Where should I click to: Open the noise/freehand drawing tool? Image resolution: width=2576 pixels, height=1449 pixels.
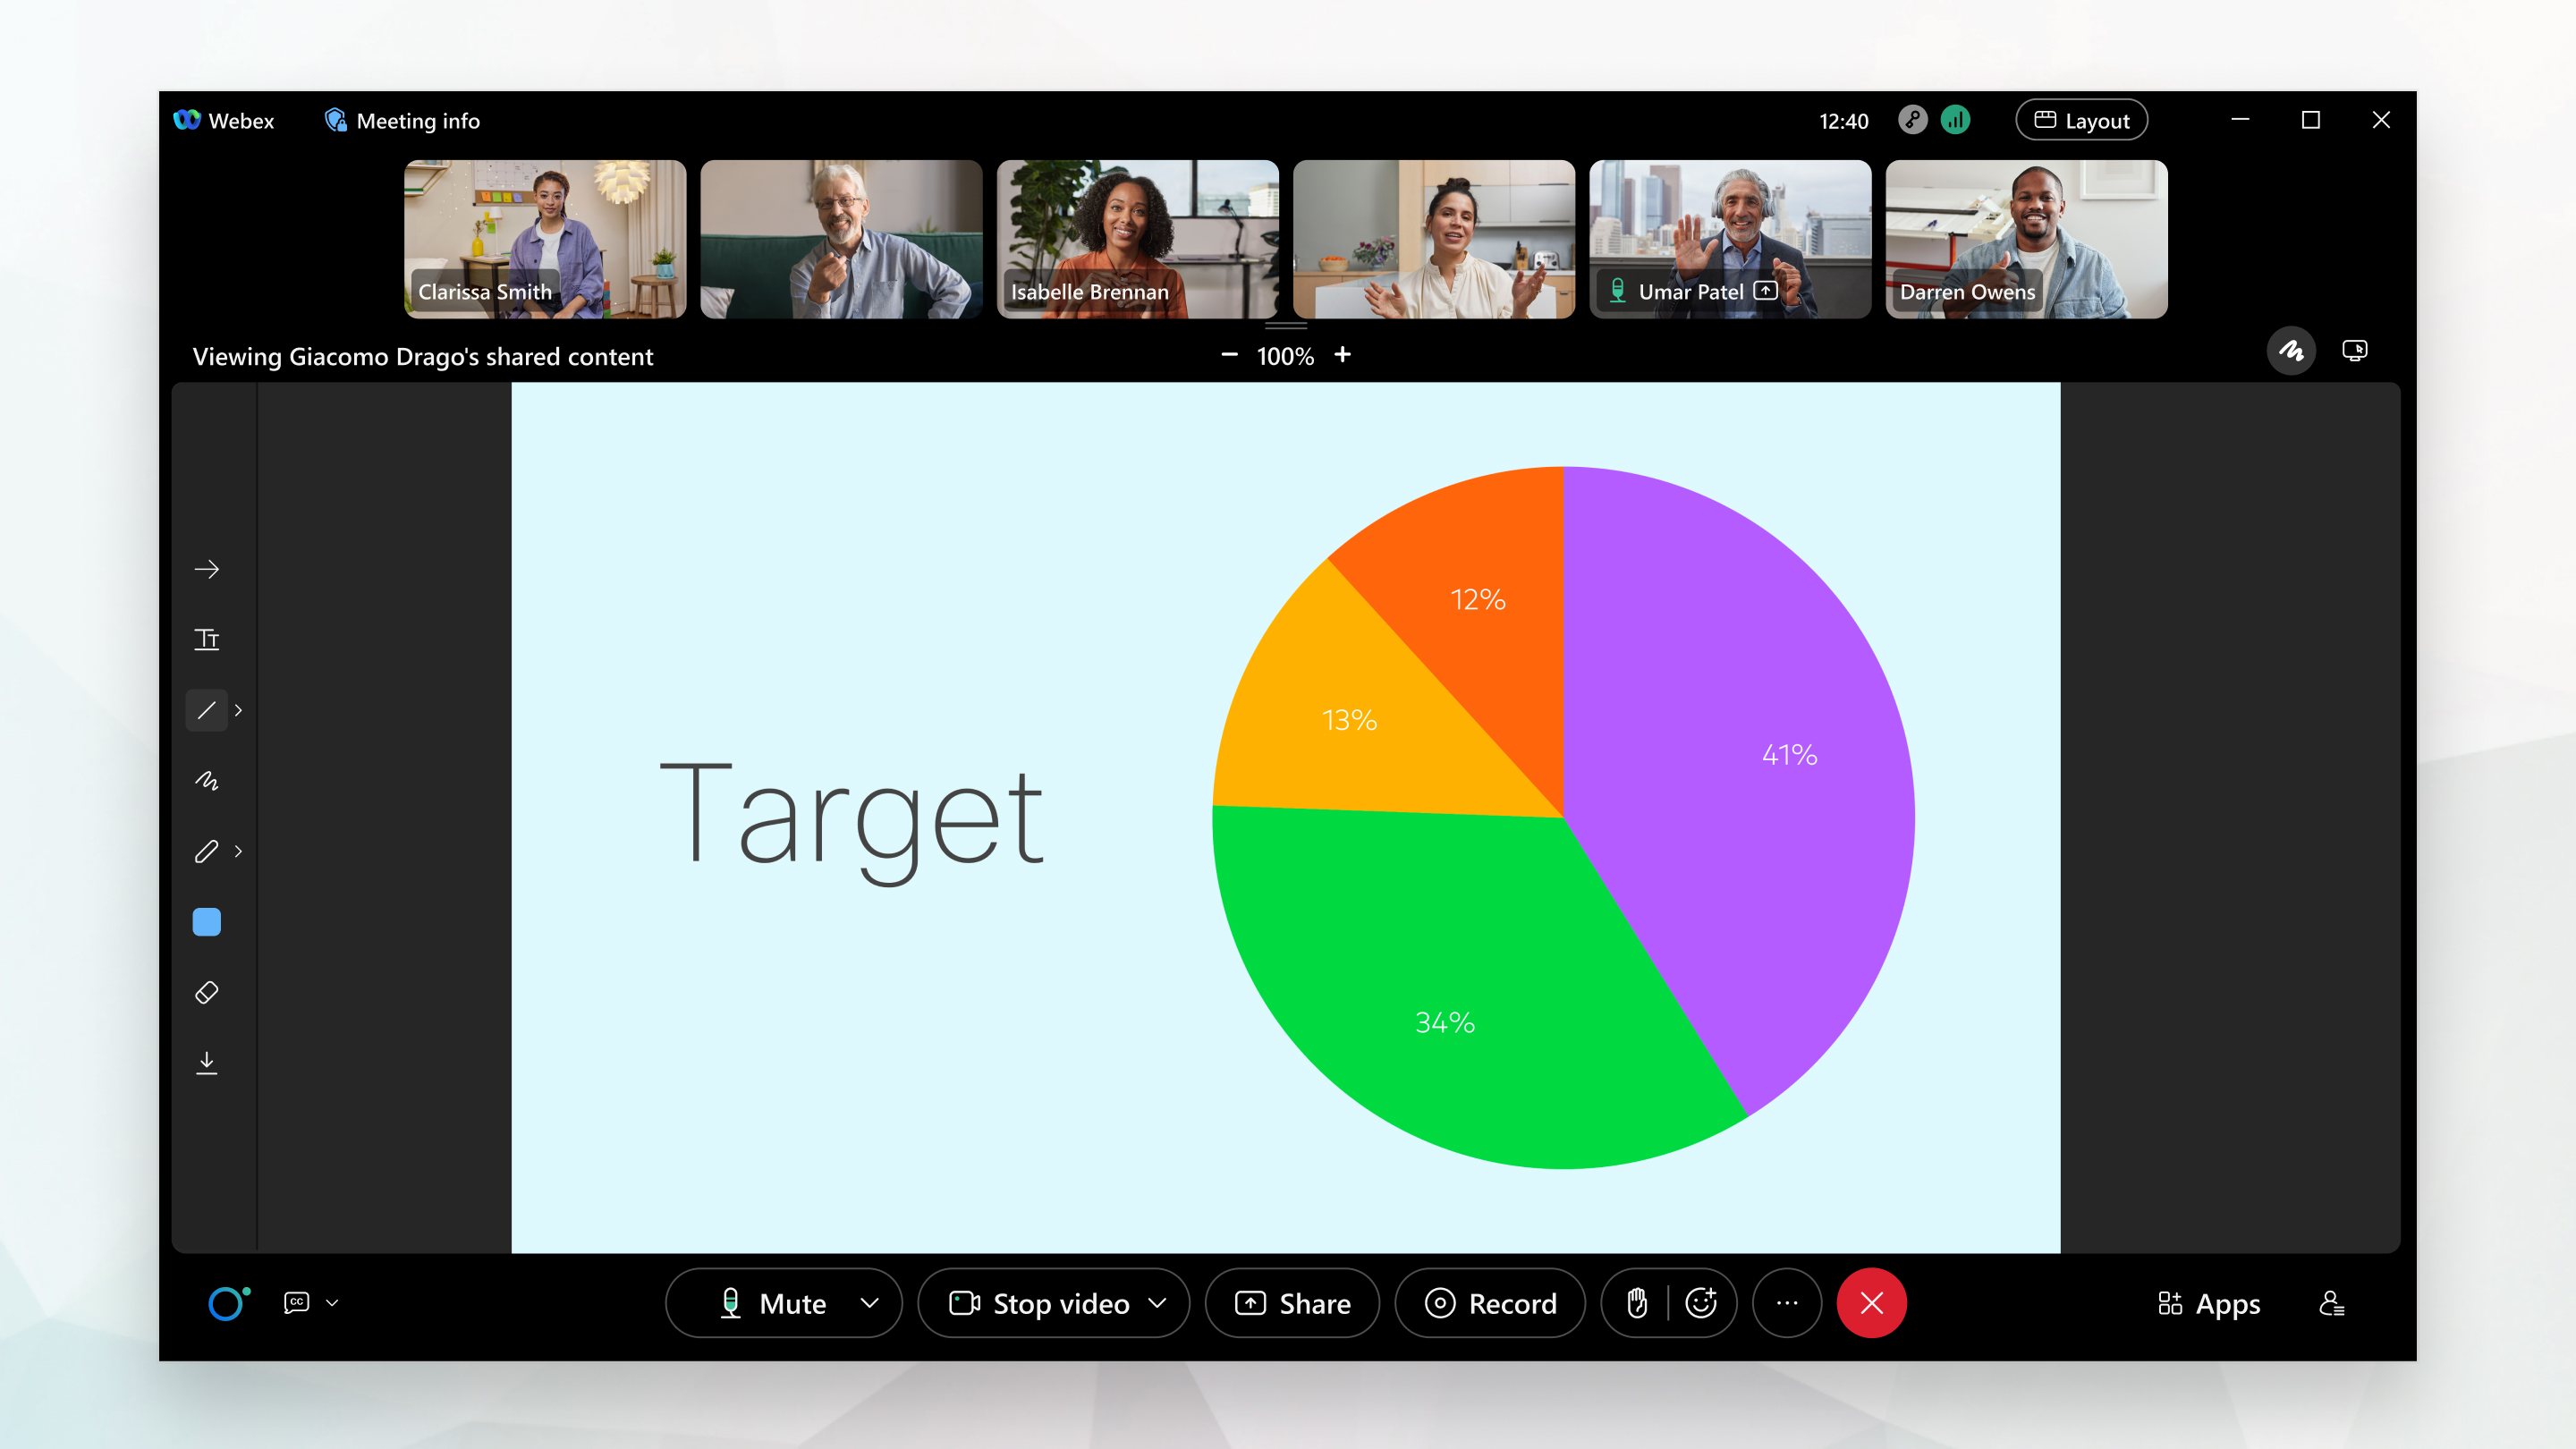(x=208, y=780)
